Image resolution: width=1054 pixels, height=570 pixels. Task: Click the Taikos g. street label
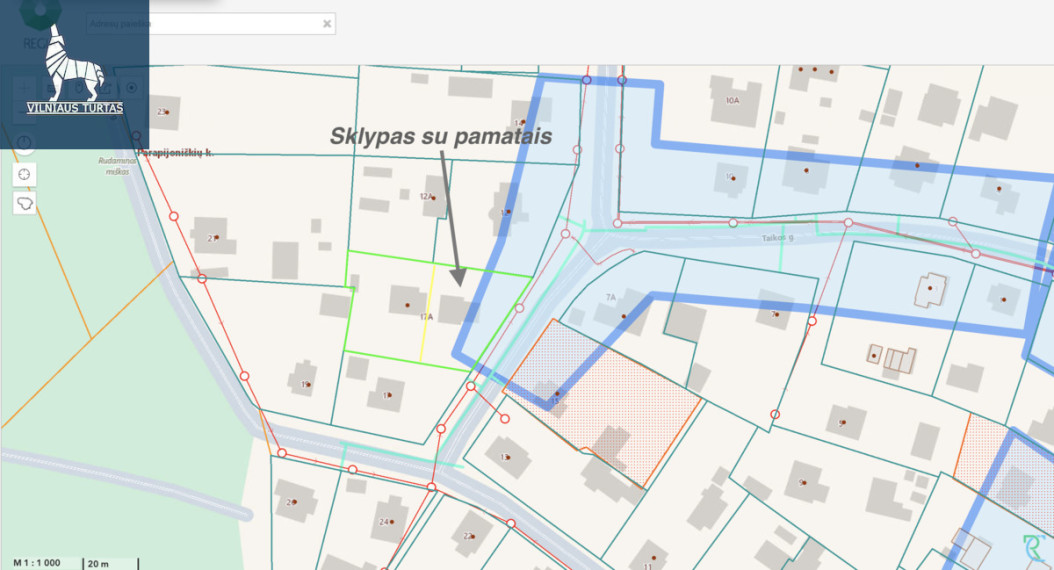[778, 238]
